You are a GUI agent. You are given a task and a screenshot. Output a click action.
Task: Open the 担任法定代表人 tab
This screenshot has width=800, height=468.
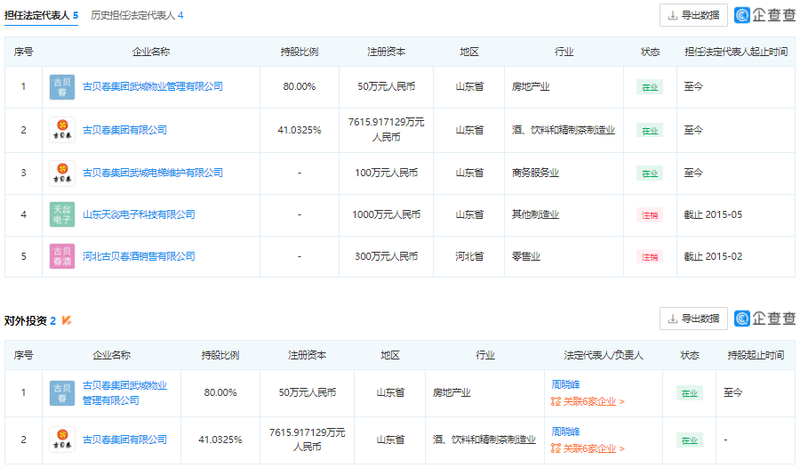[41, 15]
